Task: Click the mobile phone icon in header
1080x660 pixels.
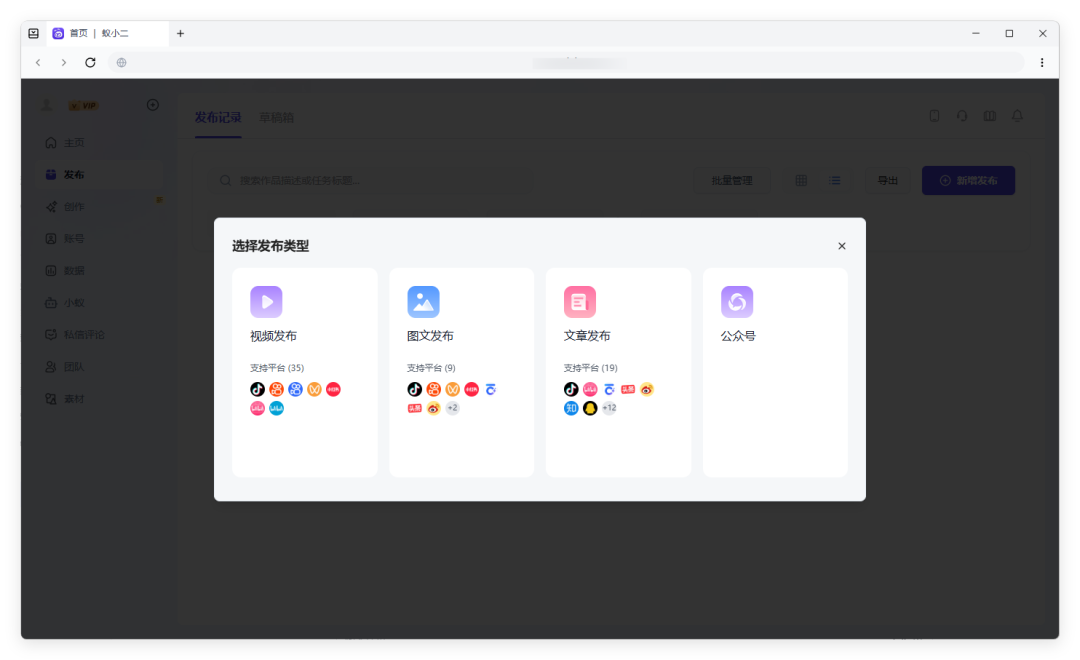Action: click(x=934, y=116)
